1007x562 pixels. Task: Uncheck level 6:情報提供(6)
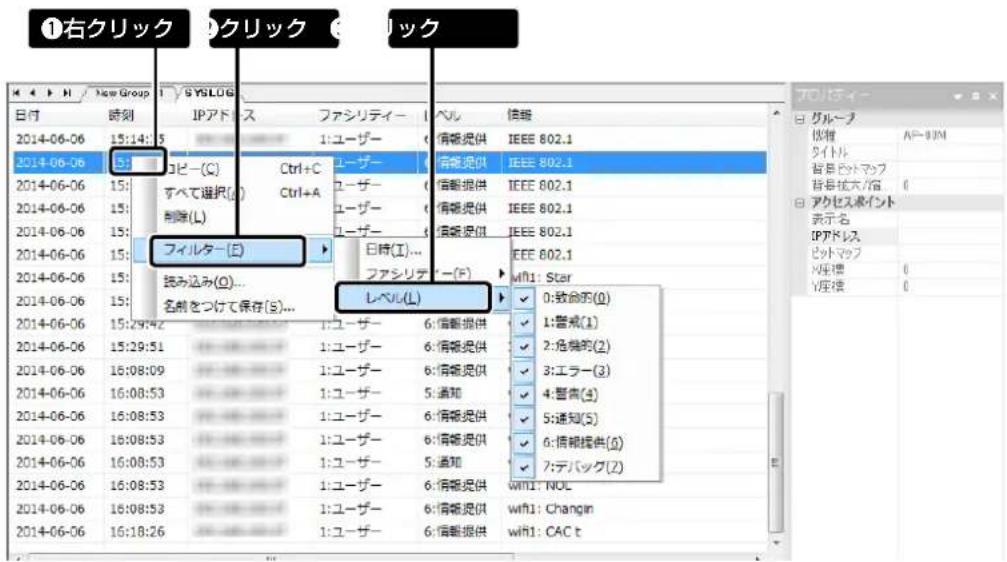pos(525,443)
